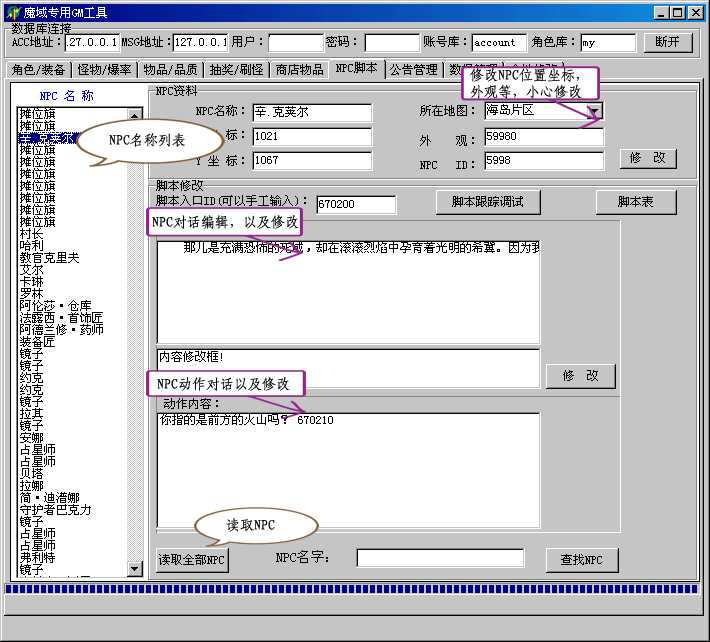Viewport: 710px width, 642px height.
Task: Focus the 脚本入口ID input field
Action: point(355,204)
